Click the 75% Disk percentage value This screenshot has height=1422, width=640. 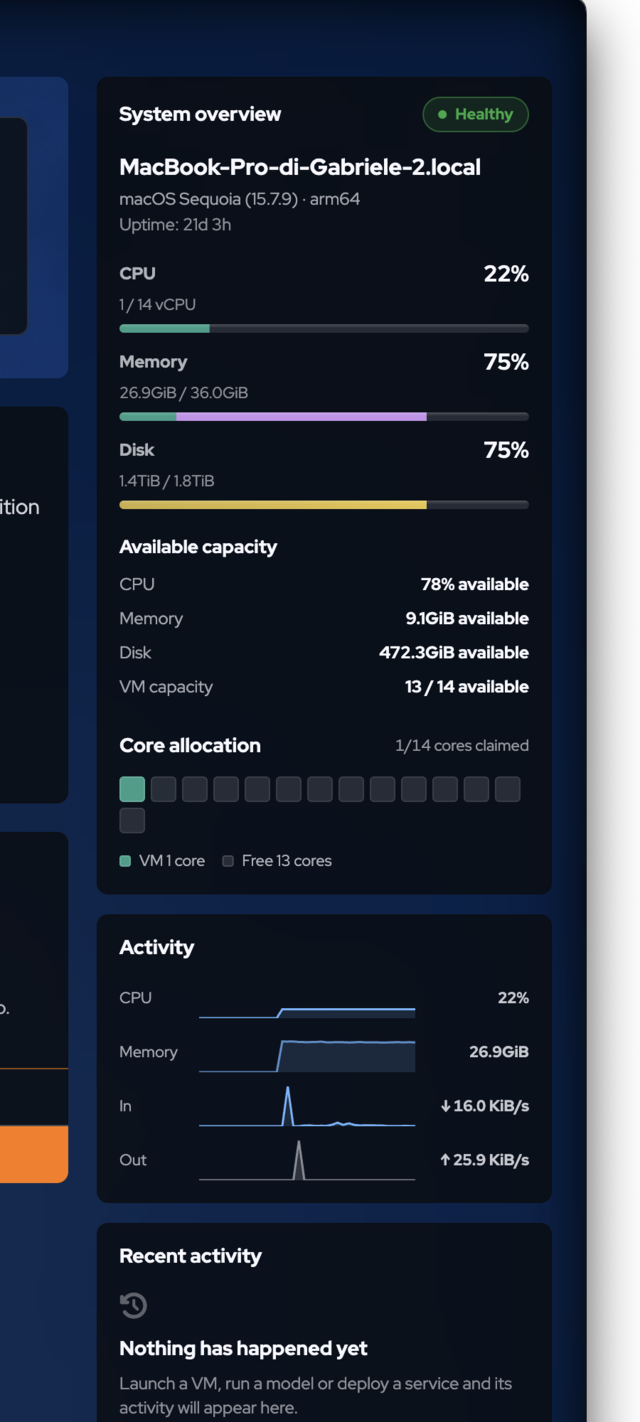coord(506,451)
